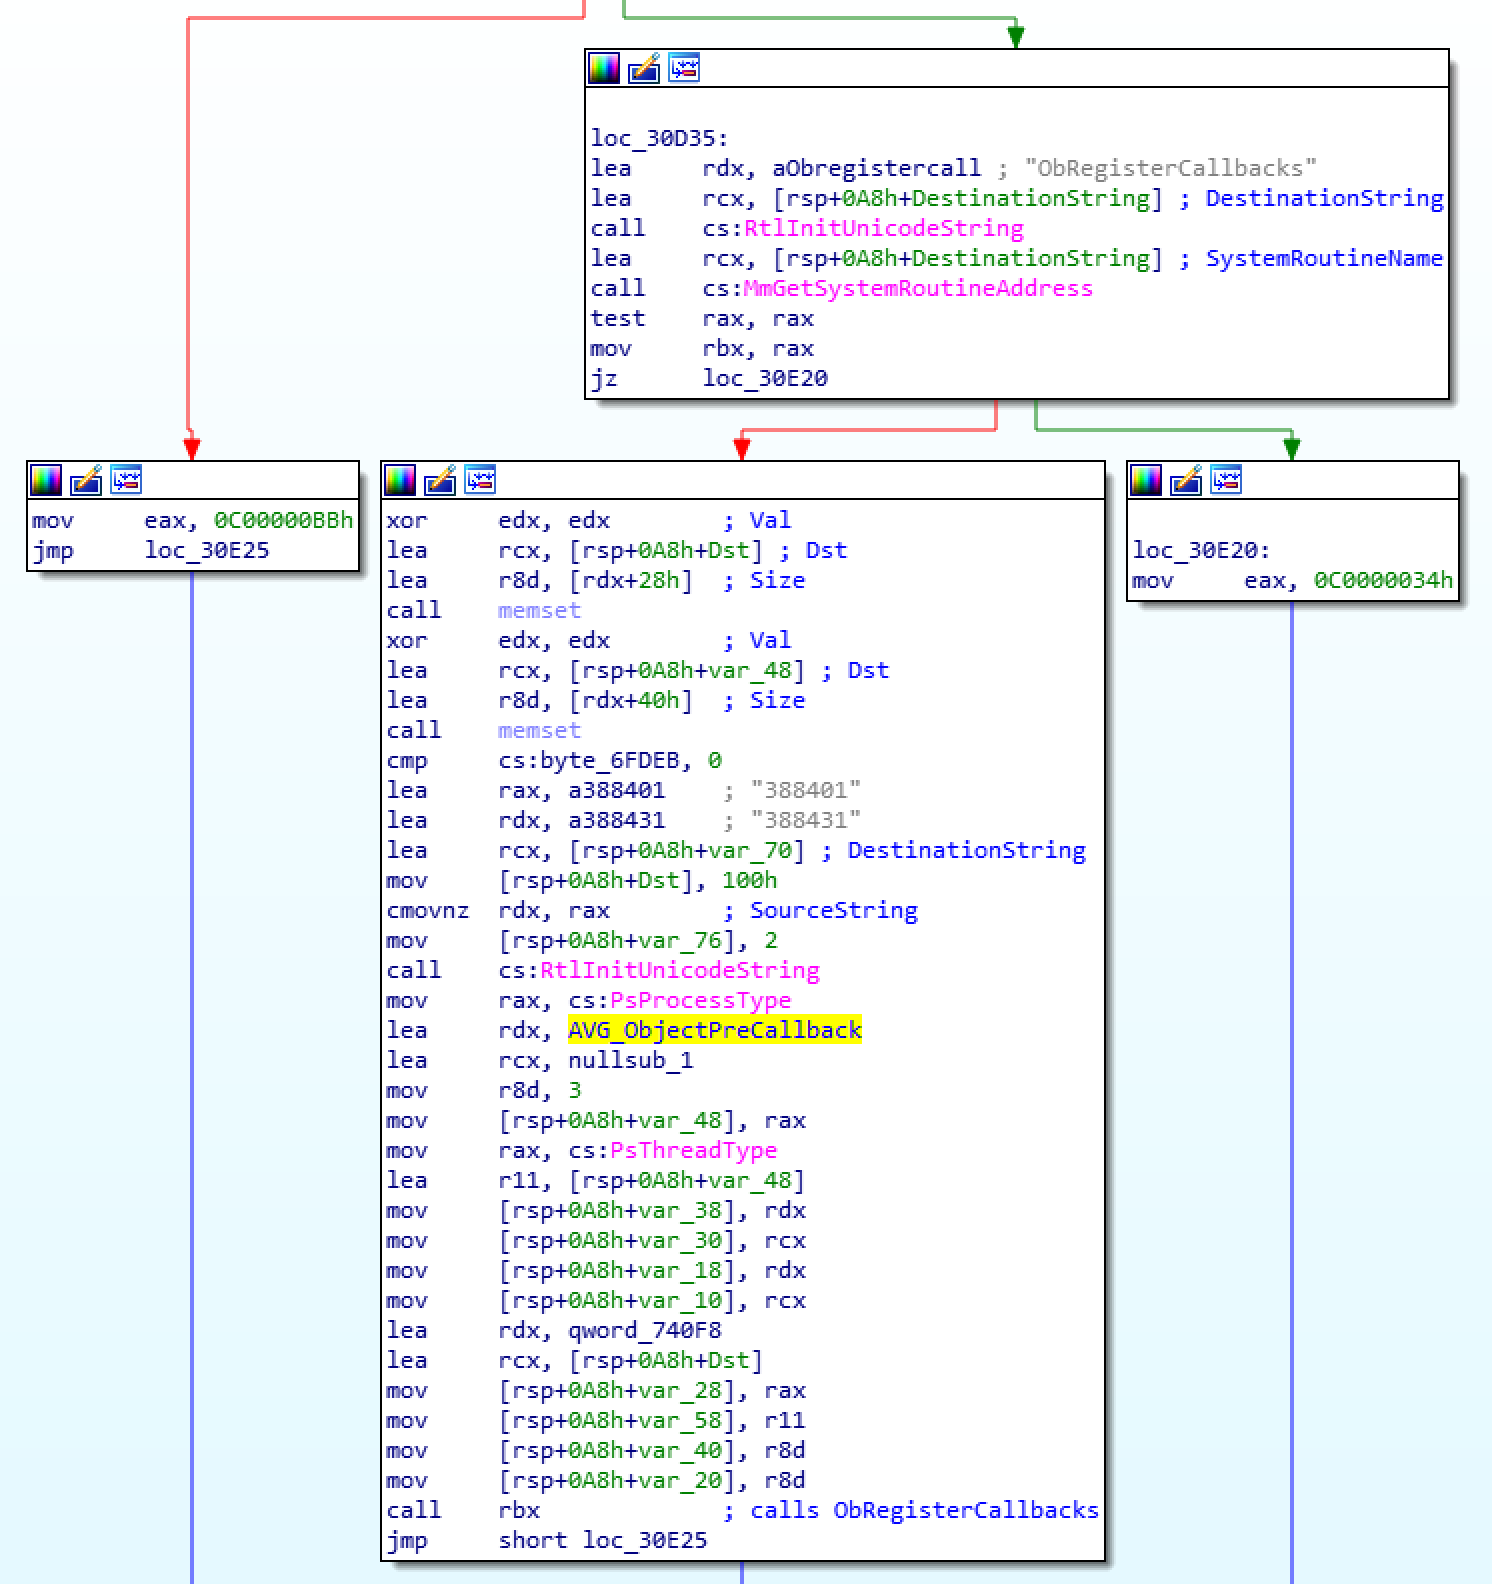Image resolution: width=1492 pixels, height=1584 pixels.
Task: Jump to loc_30E20 in jz instruction
Action: [x=765, y=378]
